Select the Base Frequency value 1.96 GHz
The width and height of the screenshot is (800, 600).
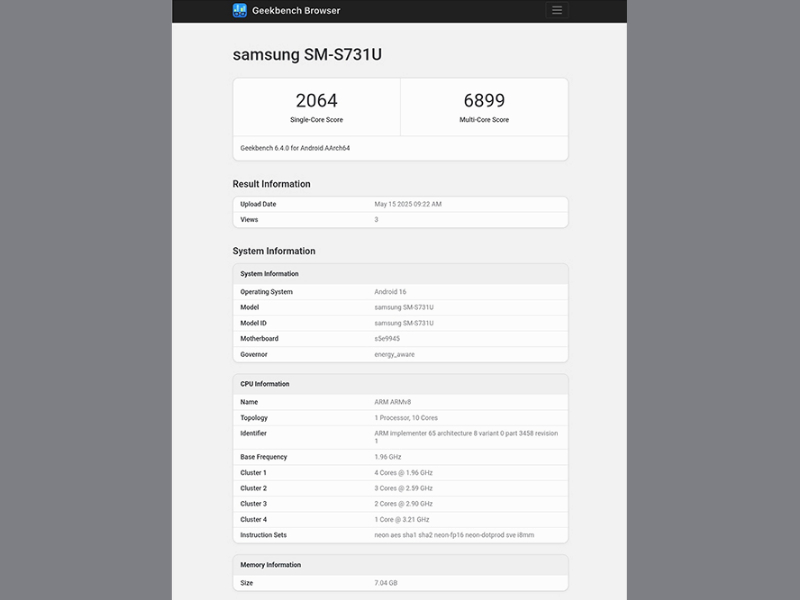[x=388, y=457]
